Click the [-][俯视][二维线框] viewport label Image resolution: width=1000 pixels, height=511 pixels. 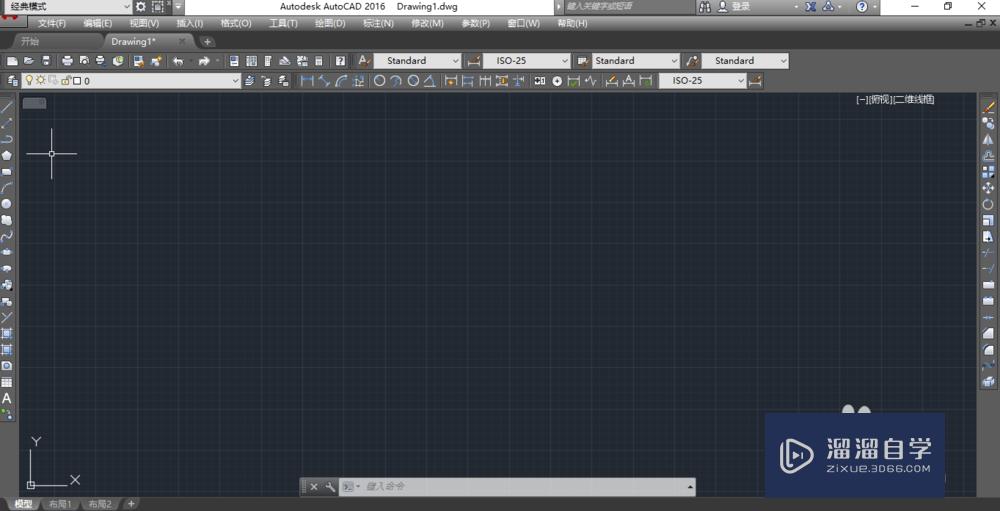895,100
